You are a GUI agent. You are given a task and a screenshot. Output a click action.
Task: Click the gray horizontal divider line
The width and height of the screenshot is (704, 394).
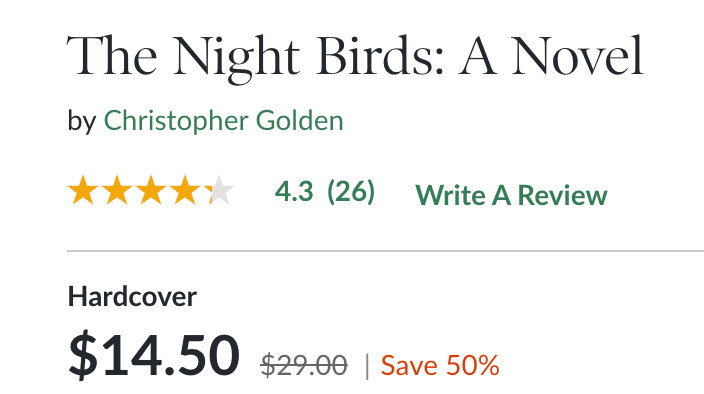[385, 251]
